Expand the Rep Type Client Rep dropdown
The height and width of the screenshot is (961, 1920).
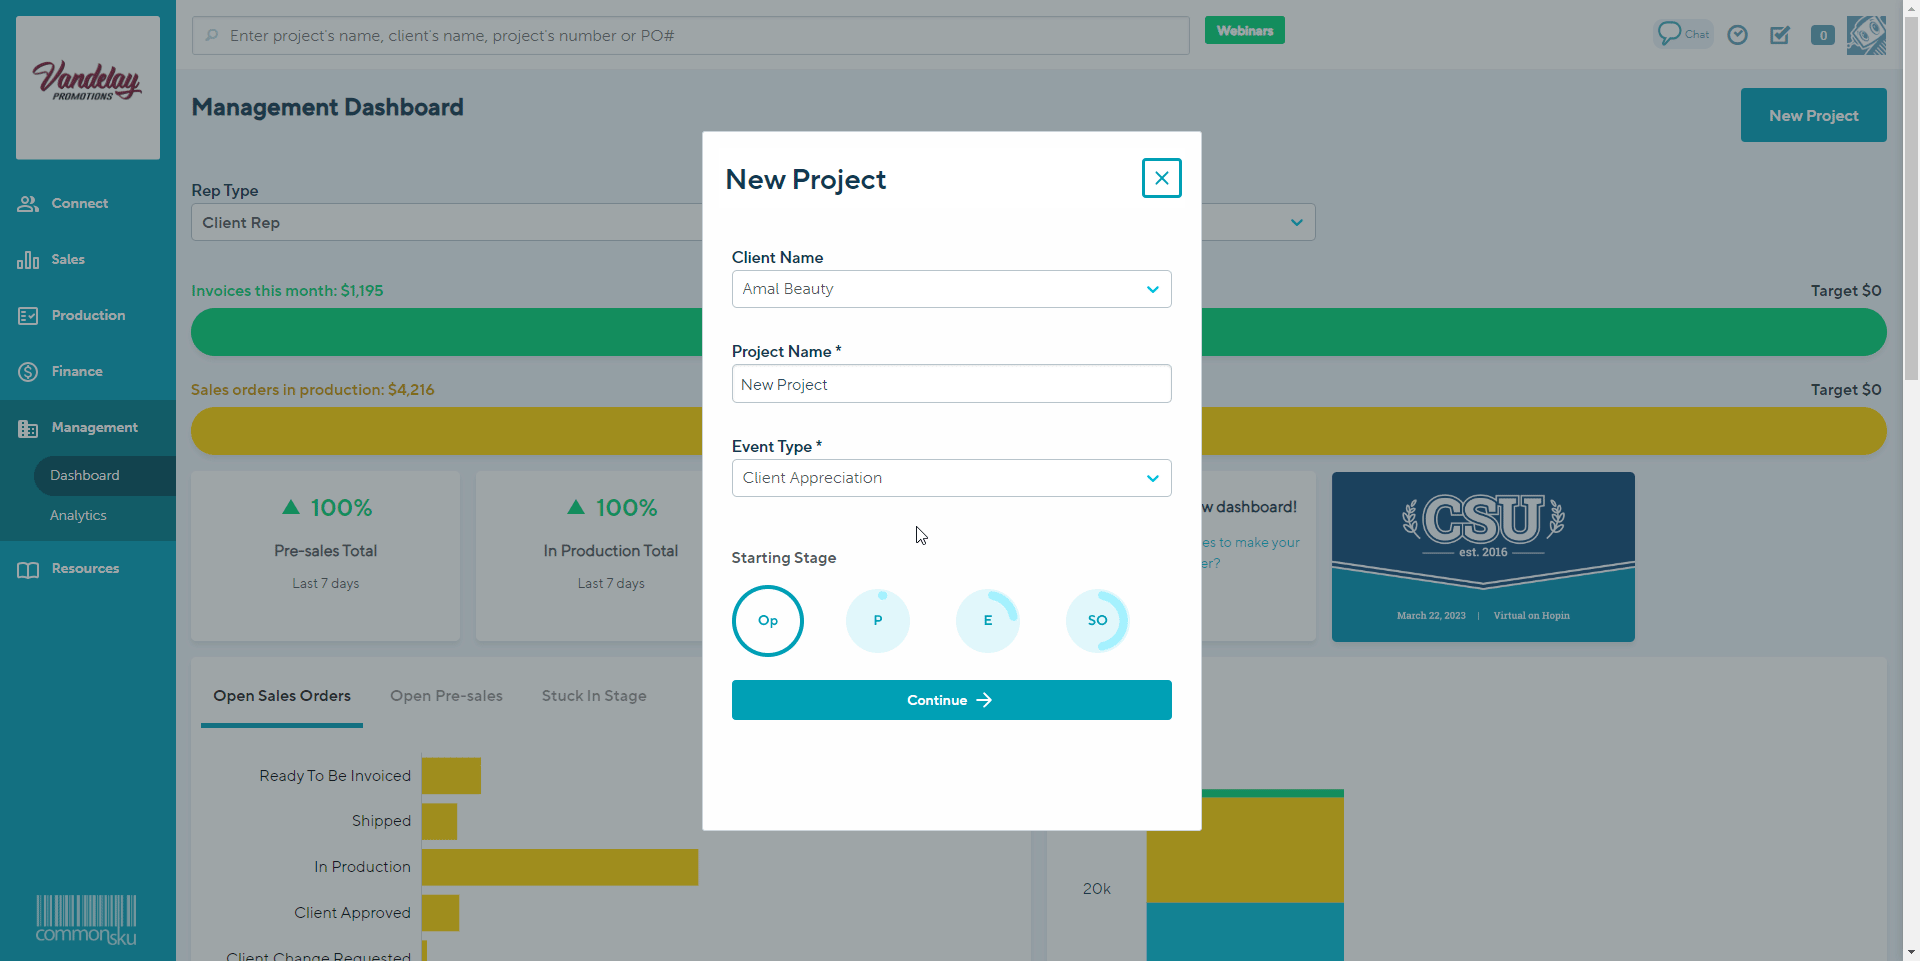446,222
